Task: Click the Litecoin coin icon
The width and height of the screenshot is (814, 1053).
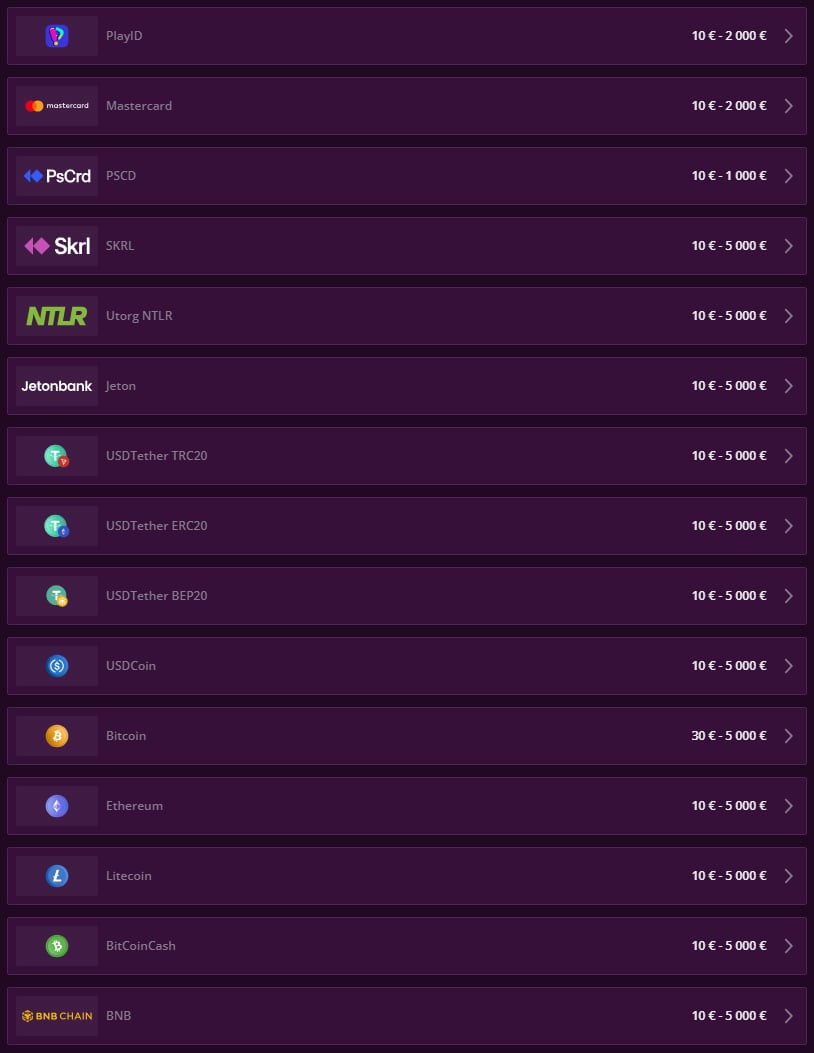Action: click(x=56, y=875)
